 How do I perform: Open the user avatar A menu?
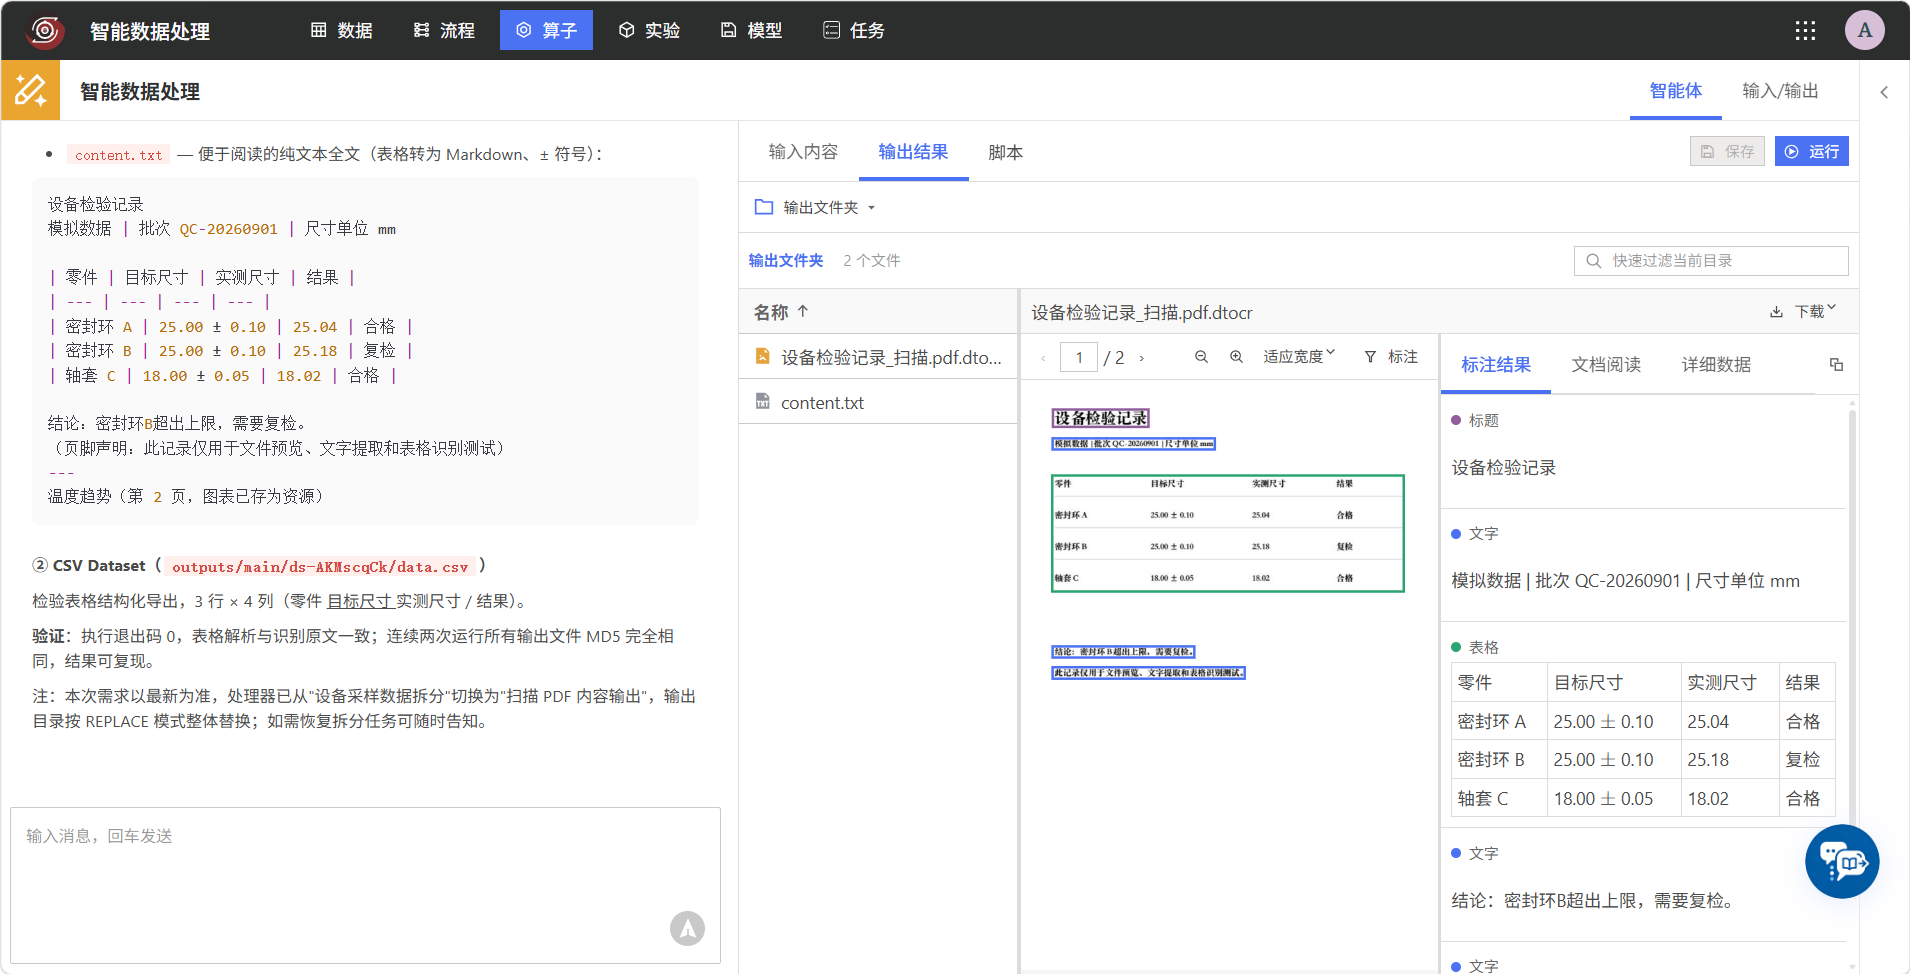[1865, 30]
